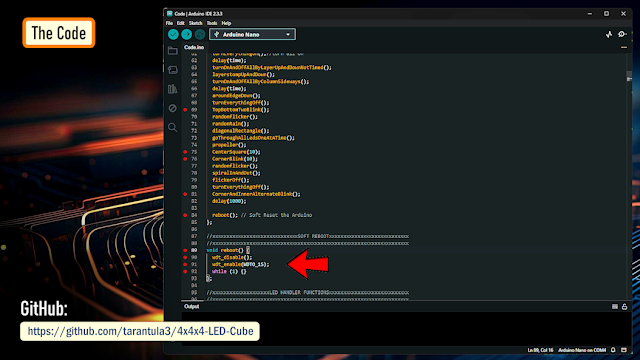Open the Sketch menu
The width and height of the screenshot is (640, 360).
[x=195, y=23]
